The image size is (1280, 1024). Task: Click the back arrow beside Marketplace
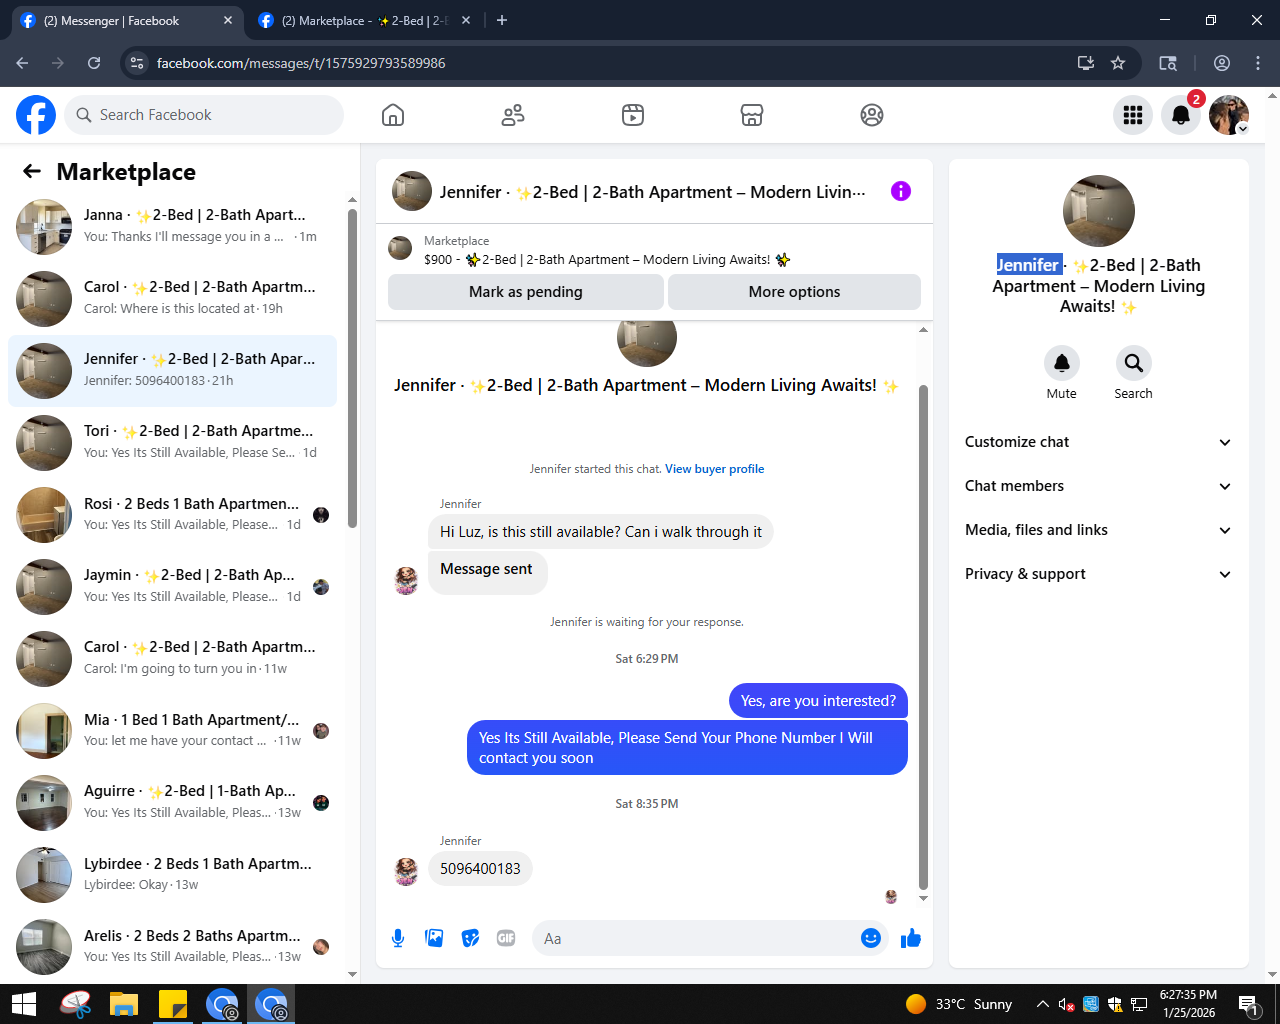[32, 171]
